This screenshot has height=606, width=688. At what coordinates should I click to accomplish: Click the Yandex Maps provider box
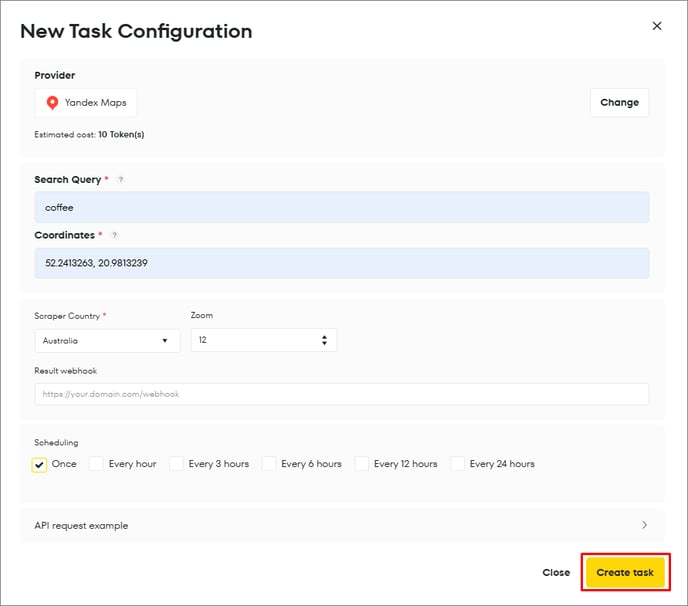tap(86, 103)
